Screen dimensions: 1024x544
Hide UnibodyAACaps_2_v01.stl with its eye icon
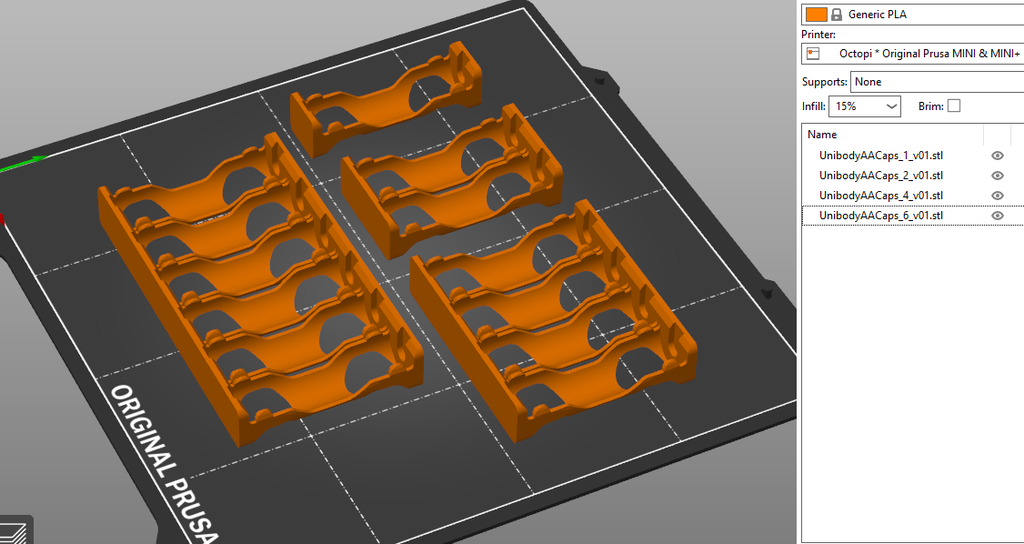click(x=997, y=175)
